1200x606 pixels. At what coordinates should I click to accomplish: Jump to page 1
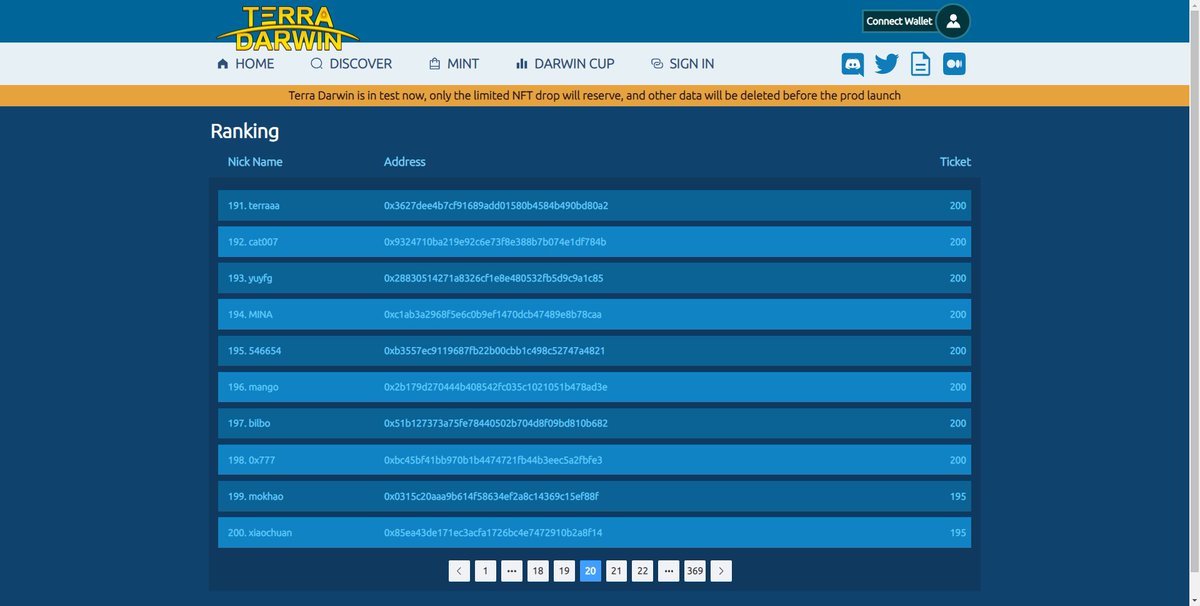[x=485, y=571]
